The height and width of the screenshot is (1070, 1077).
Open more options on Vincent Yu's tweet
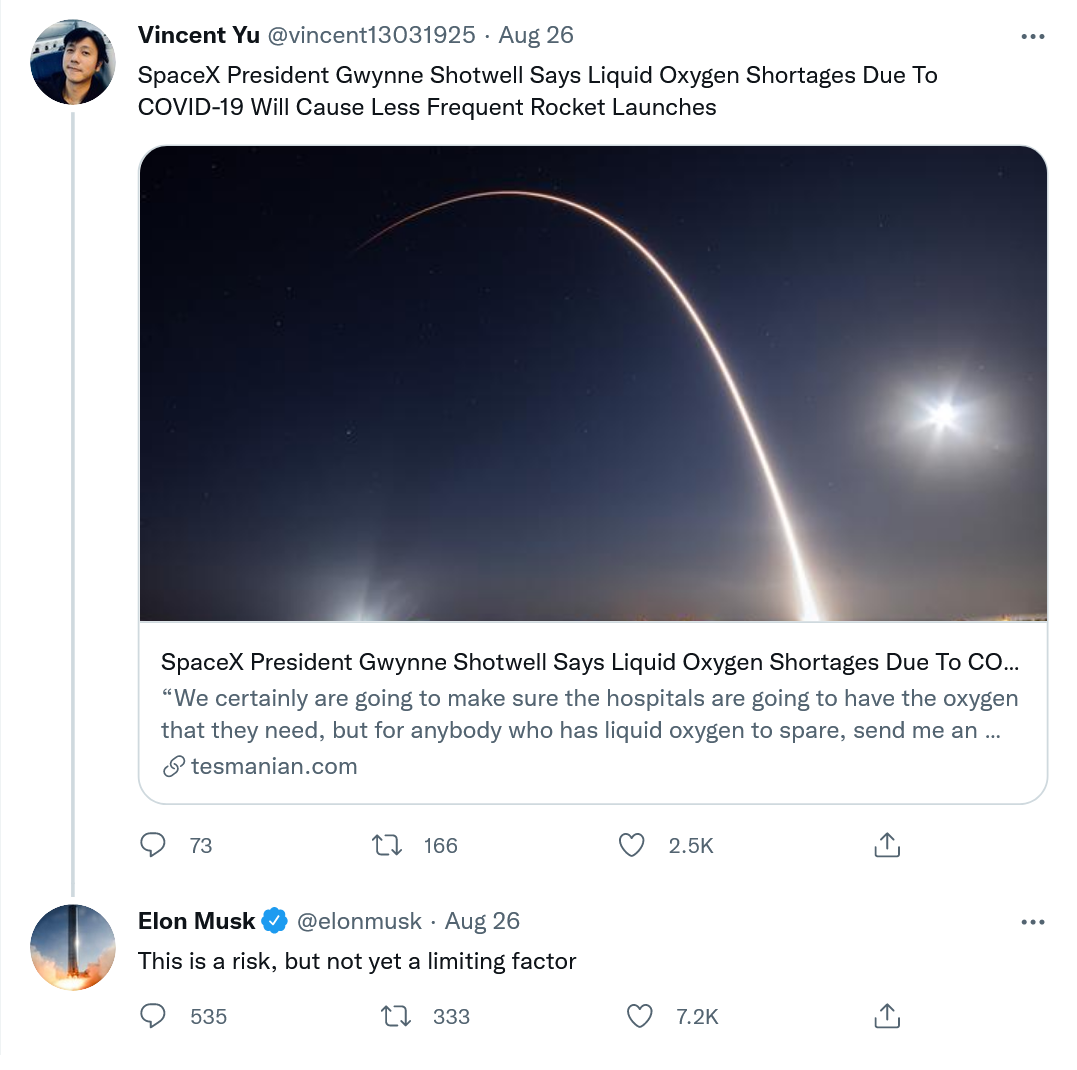coord(1032,36)
